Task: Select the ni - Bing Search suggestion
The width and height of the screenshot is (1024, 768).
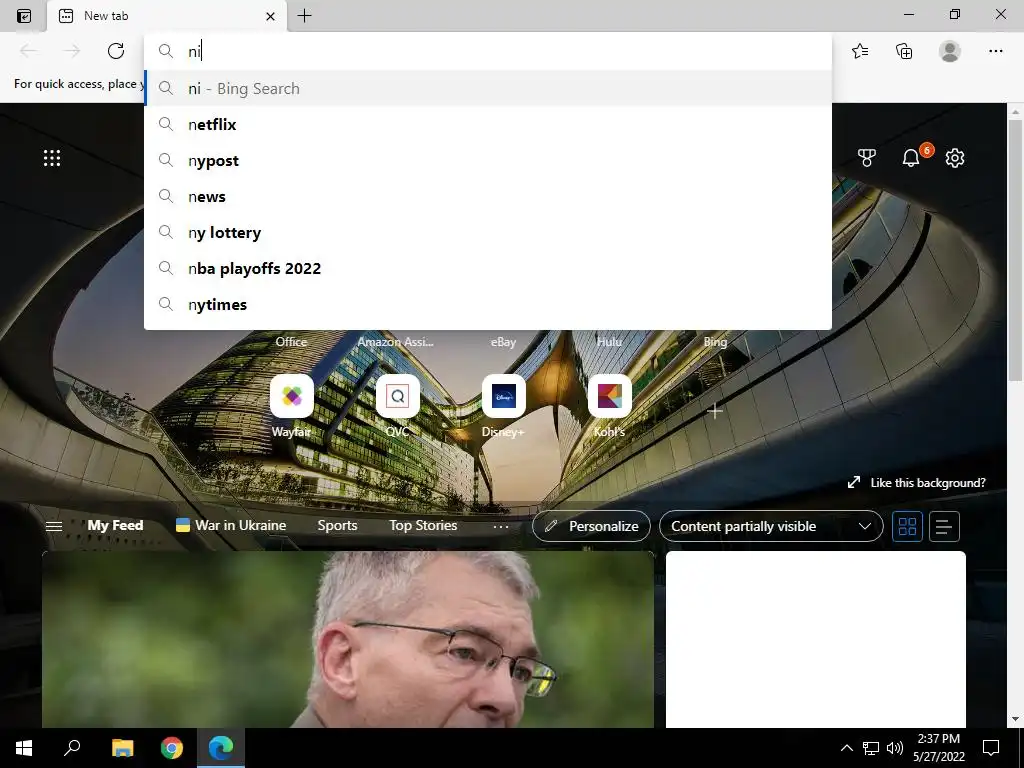Action: [488, 88]
